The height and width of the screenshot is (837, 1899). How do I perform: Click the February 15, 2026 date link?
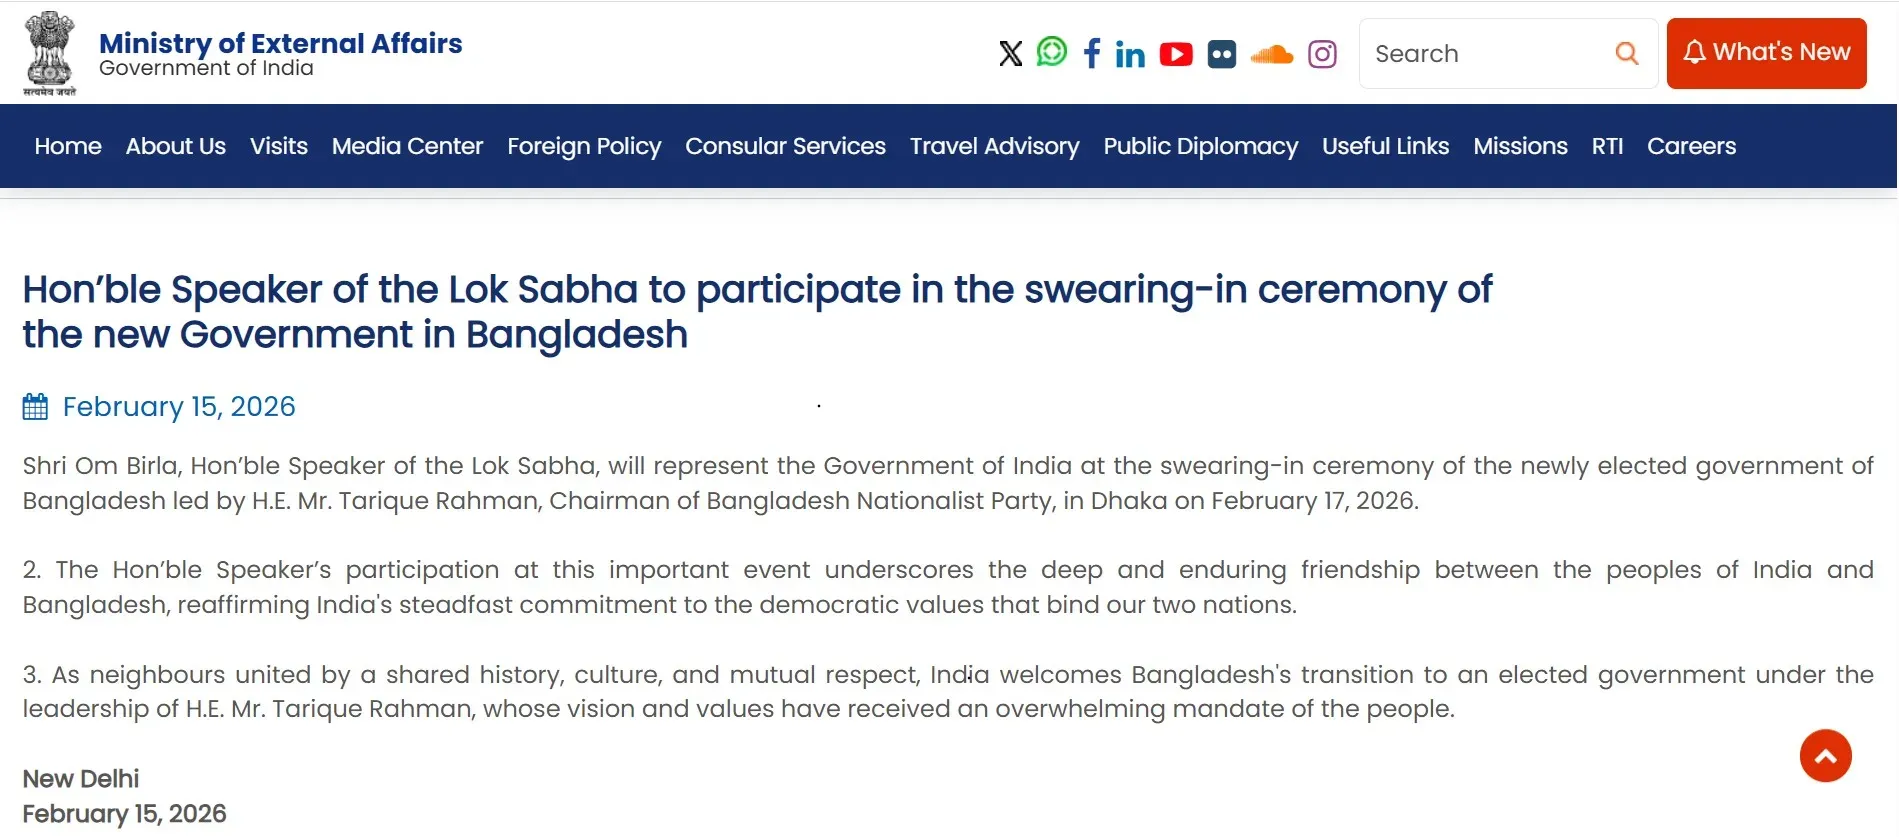(179, 406)
